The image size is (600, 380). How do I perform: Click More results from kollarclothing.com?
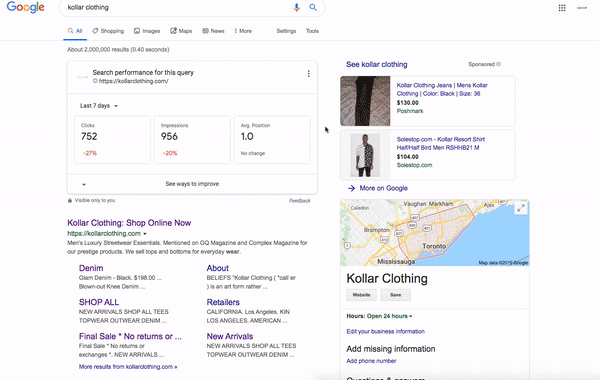[128, 367]
